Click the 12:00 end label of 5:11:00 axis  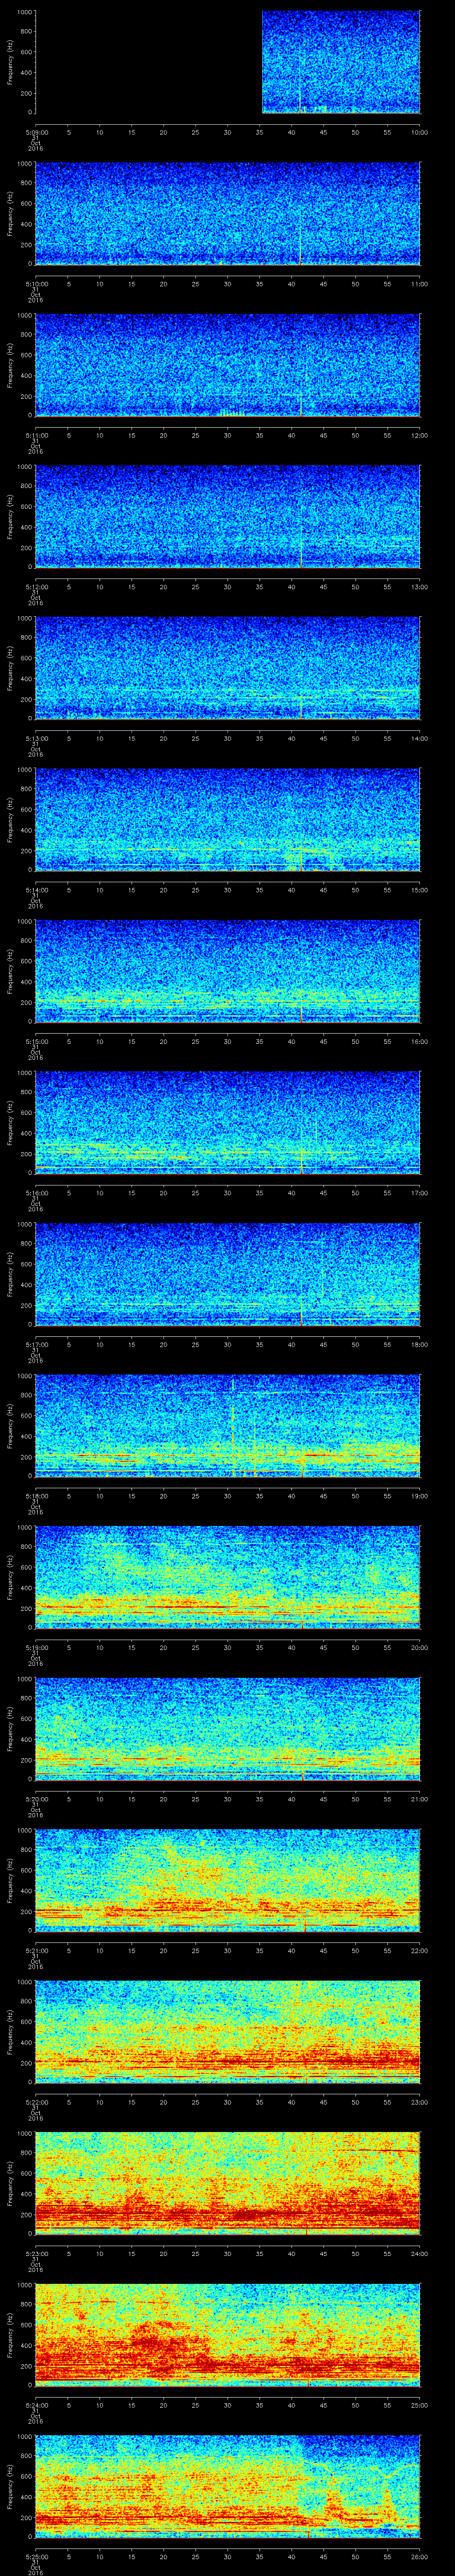(419, 435)
